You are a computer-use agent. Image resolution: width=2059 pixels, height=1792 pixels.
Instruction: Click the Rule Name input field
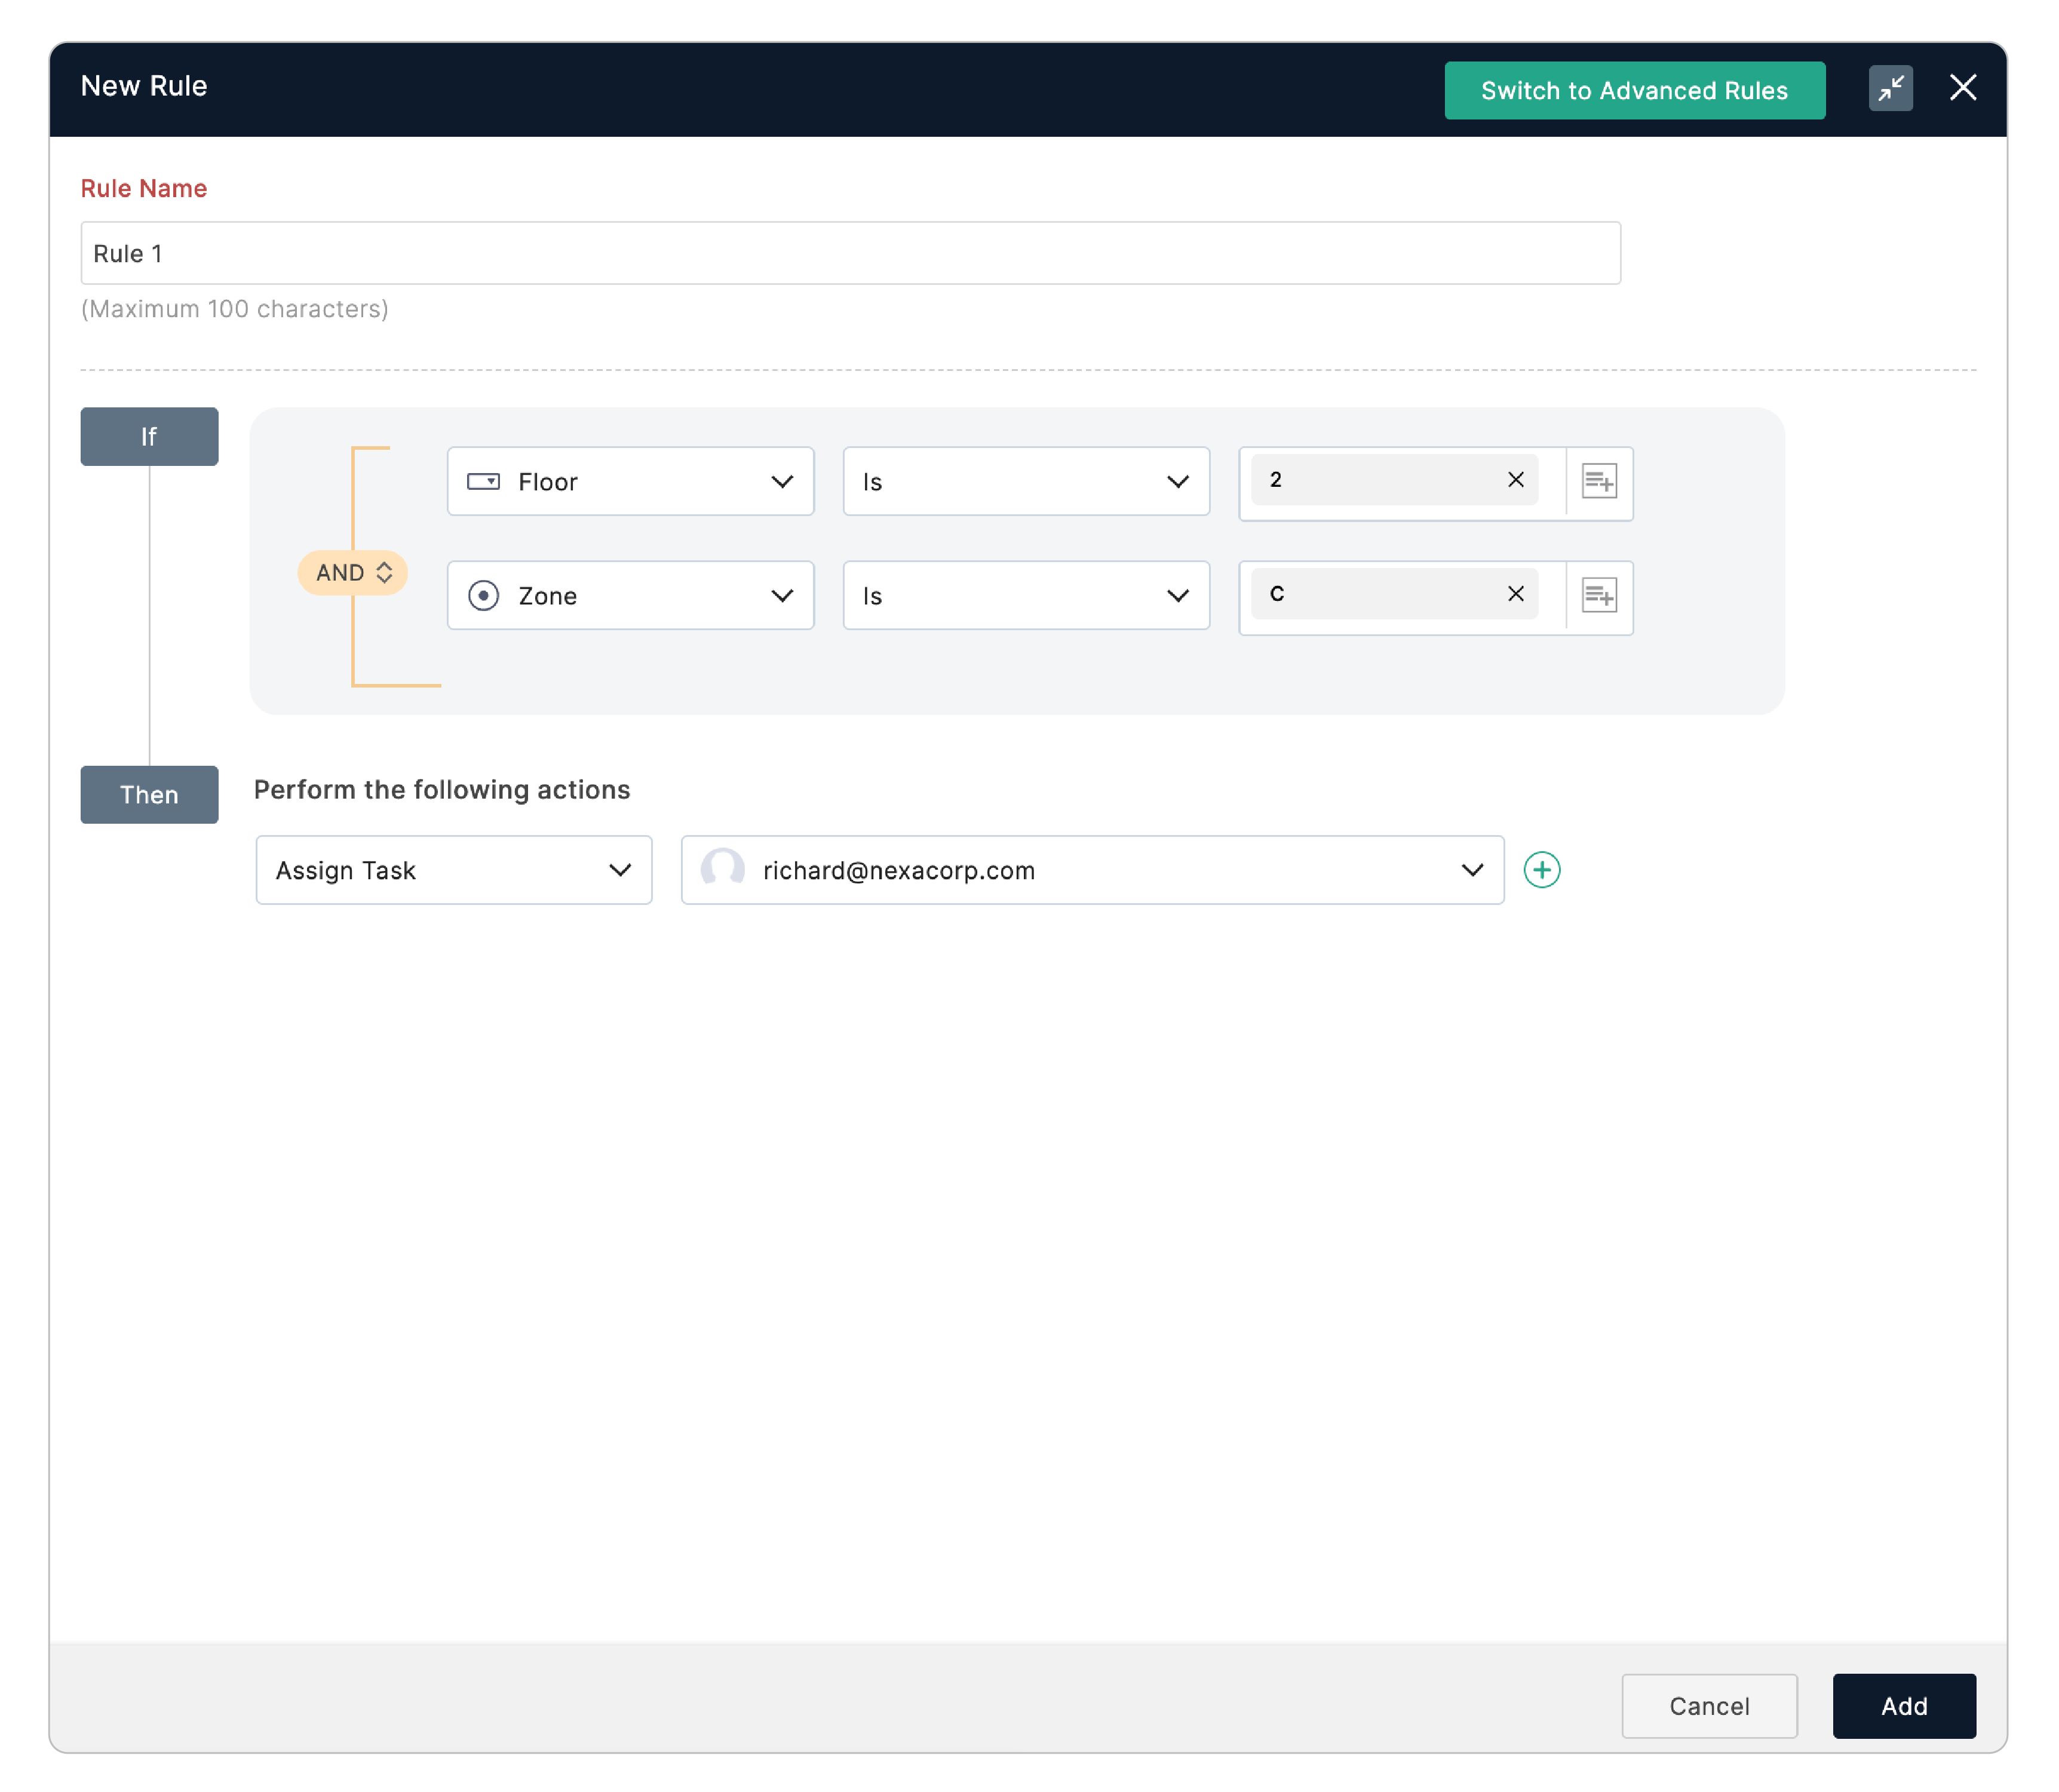850,254
